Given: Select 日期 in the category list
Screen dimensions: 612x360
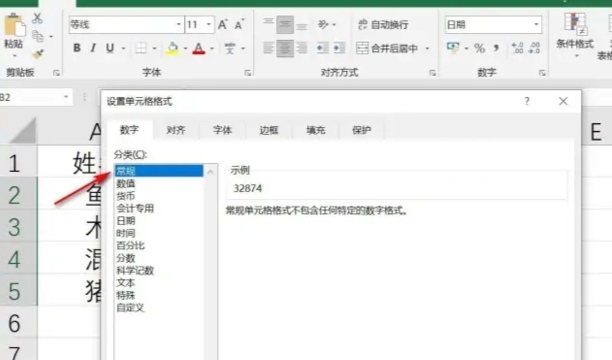Looking at the screenshot, I should point(159,221).
